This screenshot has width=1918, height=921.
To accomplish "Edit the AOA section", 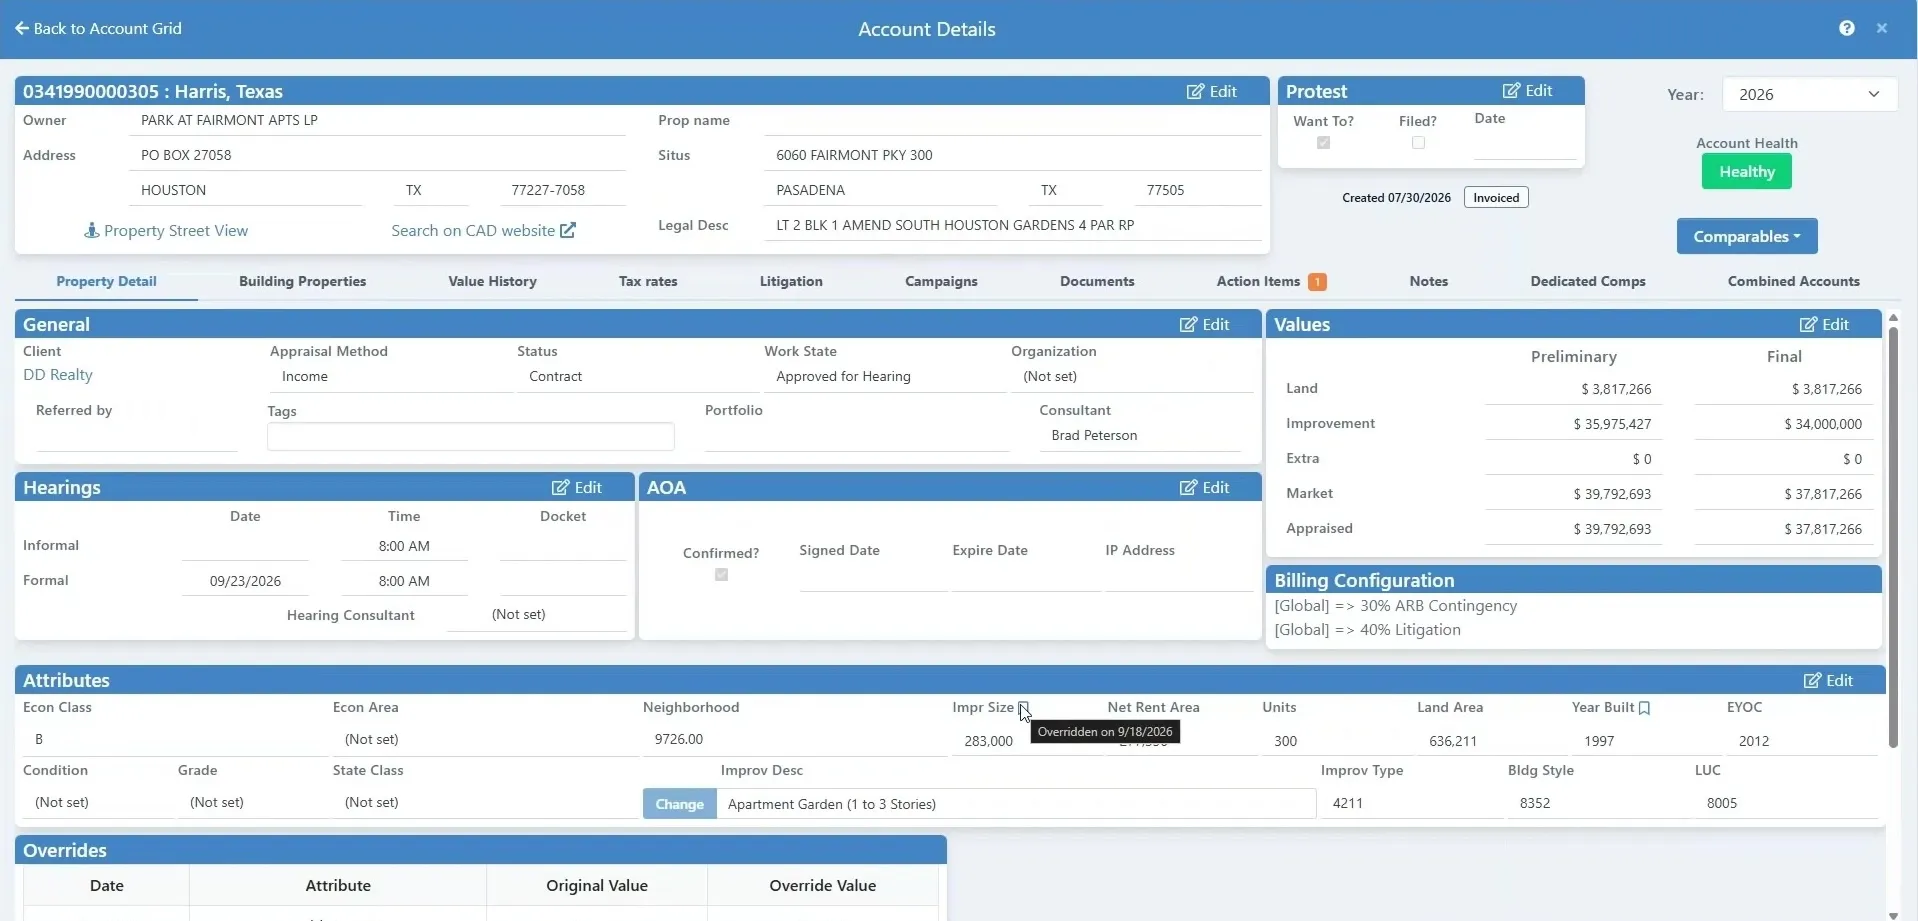I will (x=1204, y=487).
